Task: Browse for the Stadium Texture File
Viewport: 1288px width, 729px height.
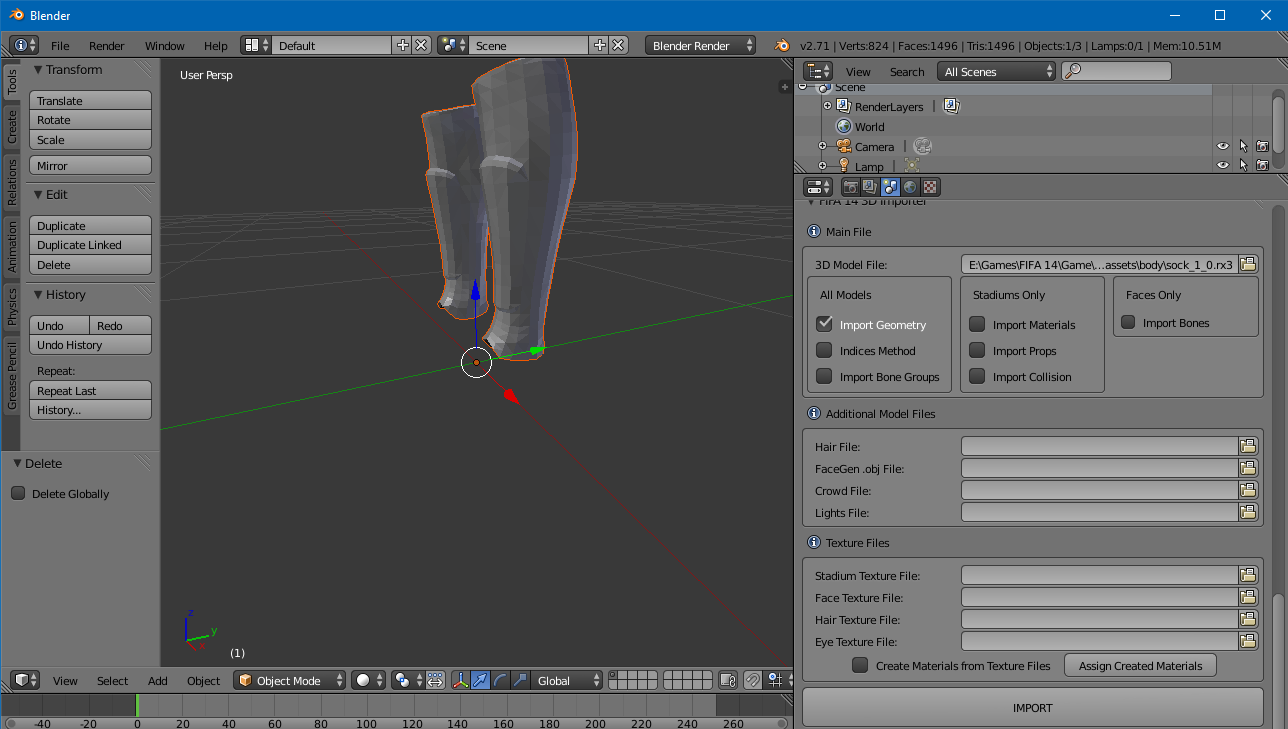Action: point(1248,575)
